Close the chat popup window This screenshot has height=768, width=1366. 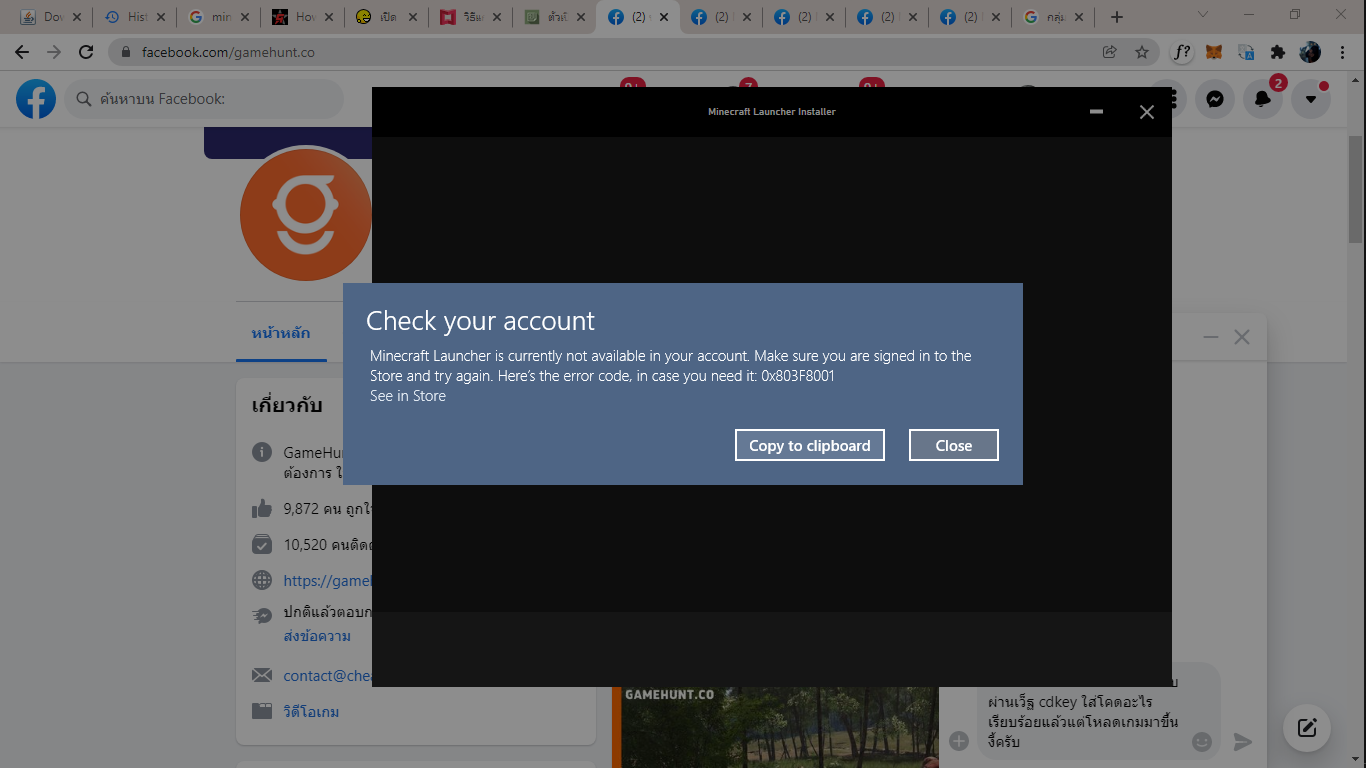point(1242,337)
